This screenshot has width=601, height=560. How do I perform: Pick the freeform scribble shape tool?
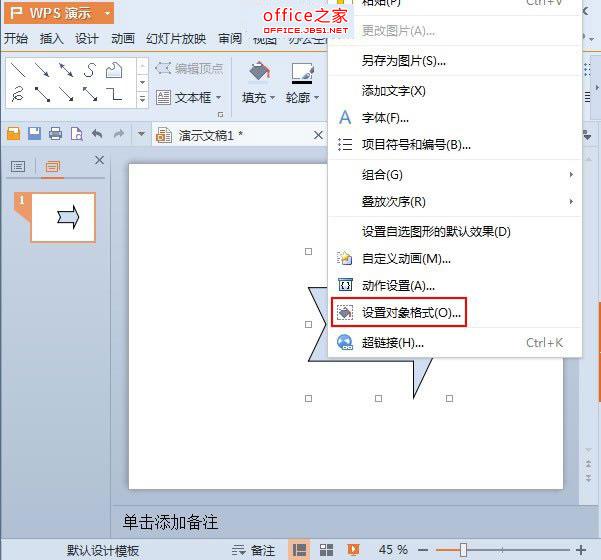18,95
